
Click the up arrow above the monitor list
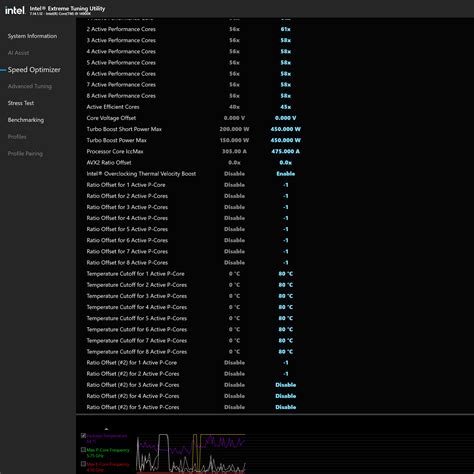[106, 429]
